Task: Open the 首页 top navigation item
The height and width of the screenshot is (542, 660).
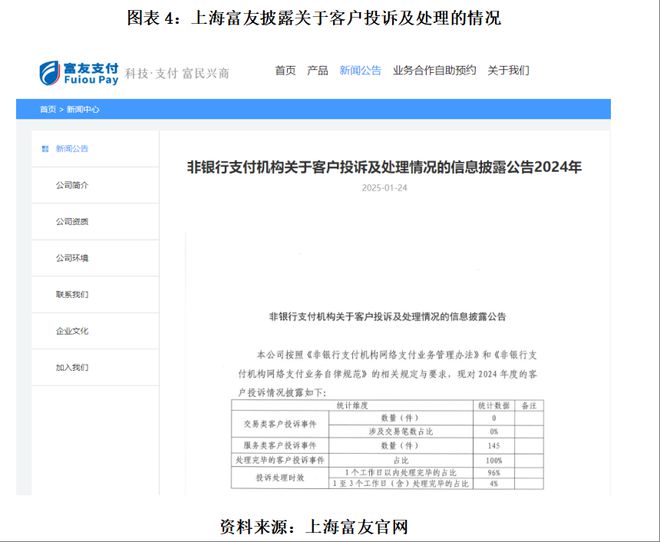Action: click(x=285, y=71)
